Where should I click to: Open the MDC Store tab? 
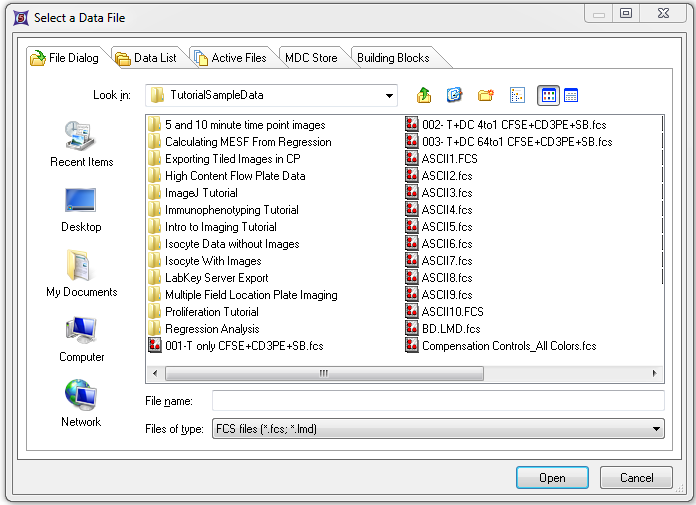point(310,58)
